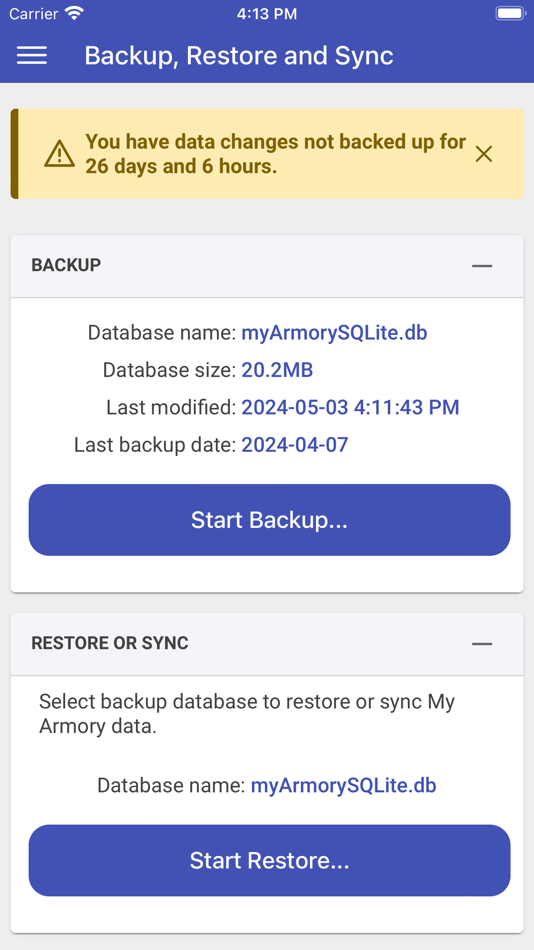Tap the Wi-Fi status icon
The image size is (534, 950).
tap(75, 13)
